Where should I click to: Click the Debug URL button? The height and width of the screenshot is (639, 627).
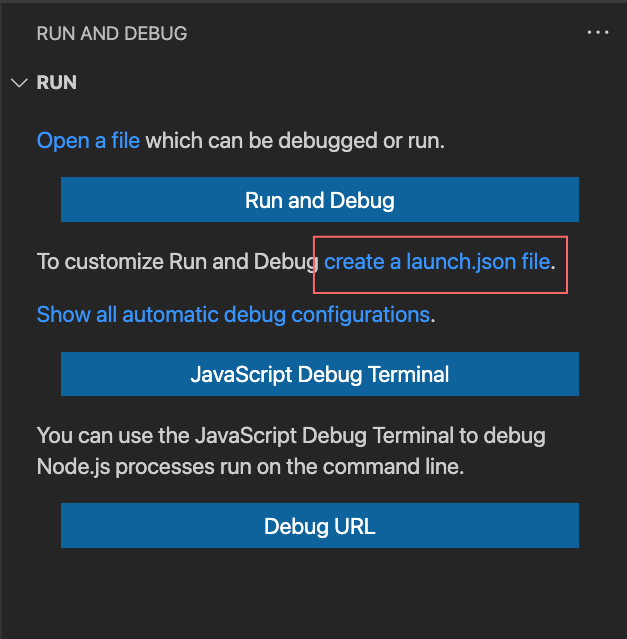(320, 526)
